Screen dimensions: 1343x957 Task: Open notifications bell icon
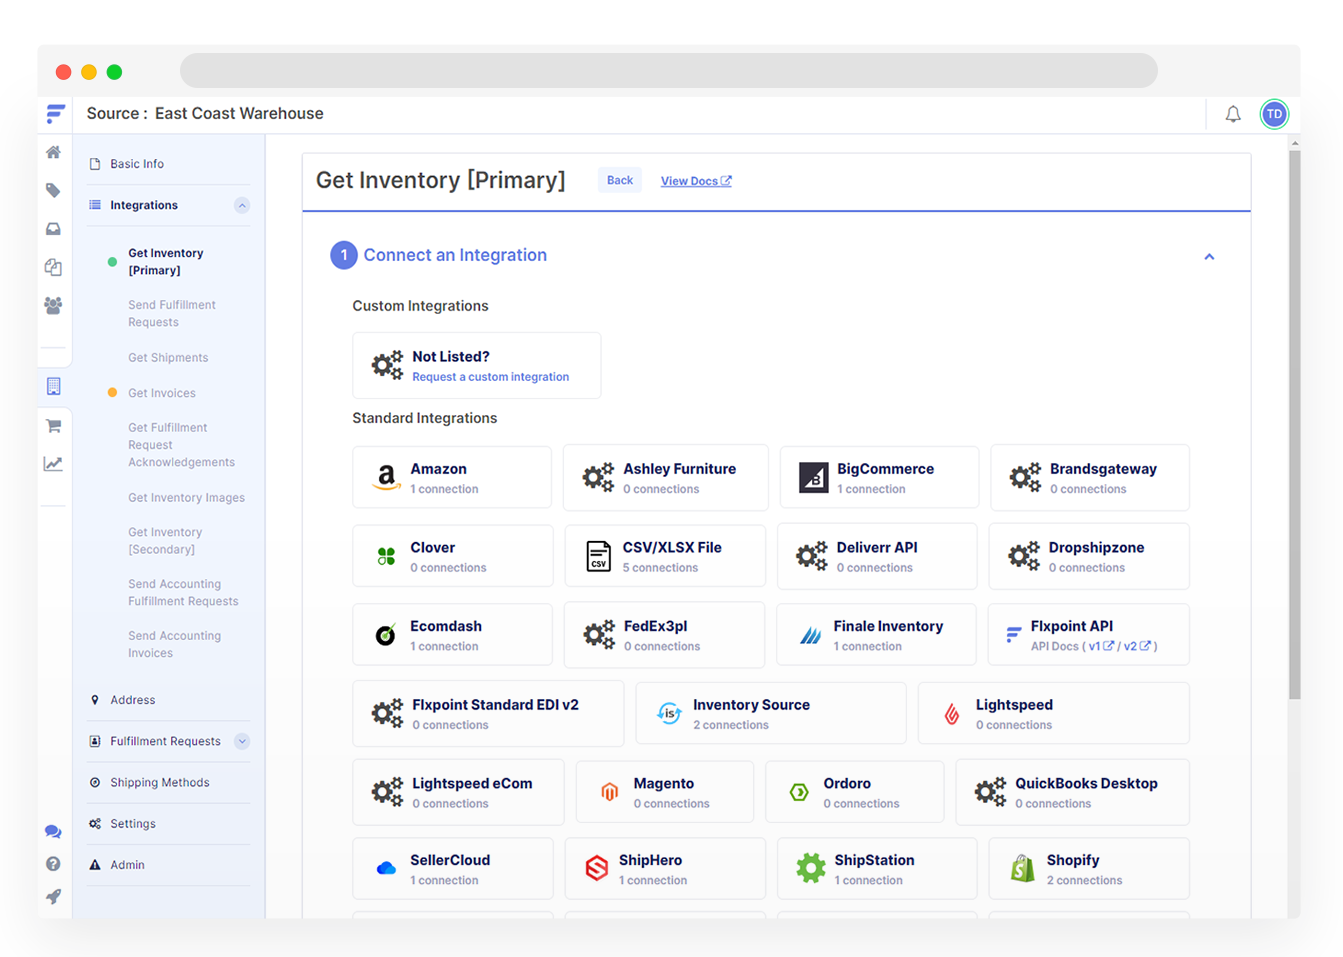click(x=1233, y=114)
